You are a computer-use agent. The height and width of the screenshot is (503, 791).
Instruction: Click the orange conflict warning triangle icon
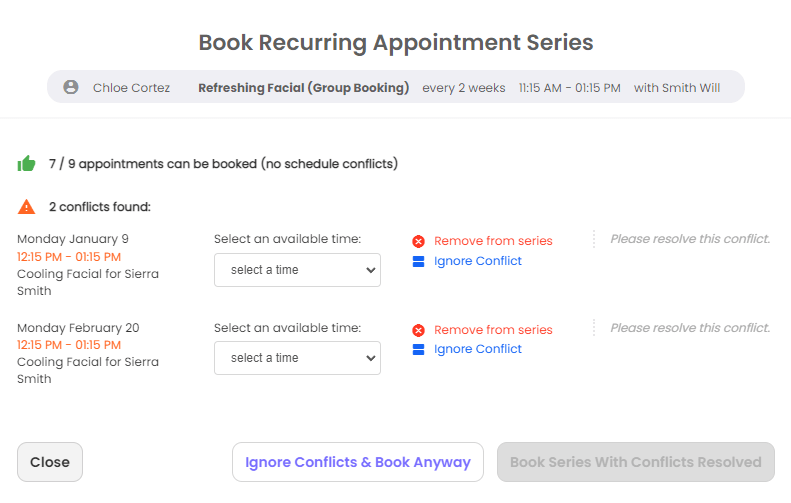click(27, 207)
